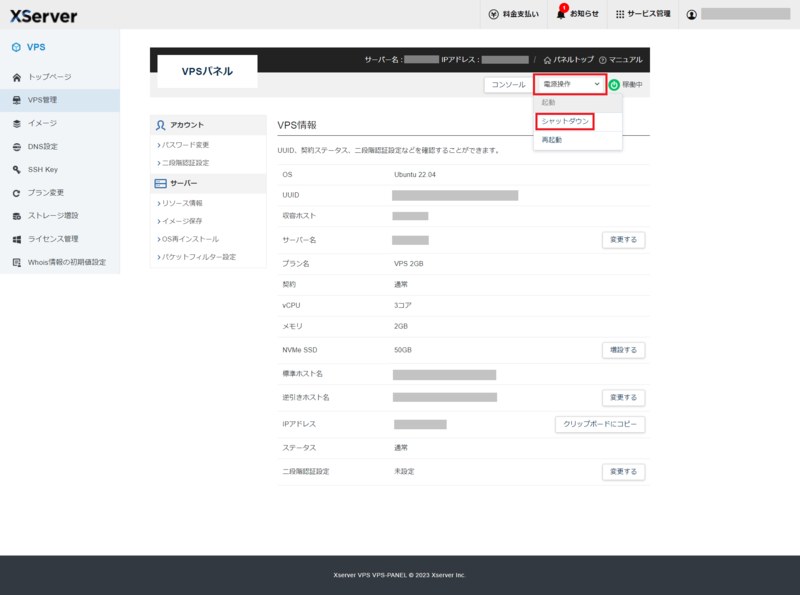Viewport: 800px width, 595px height.
Task: Click クリップボードにコピー button
Action: [600, 424]
